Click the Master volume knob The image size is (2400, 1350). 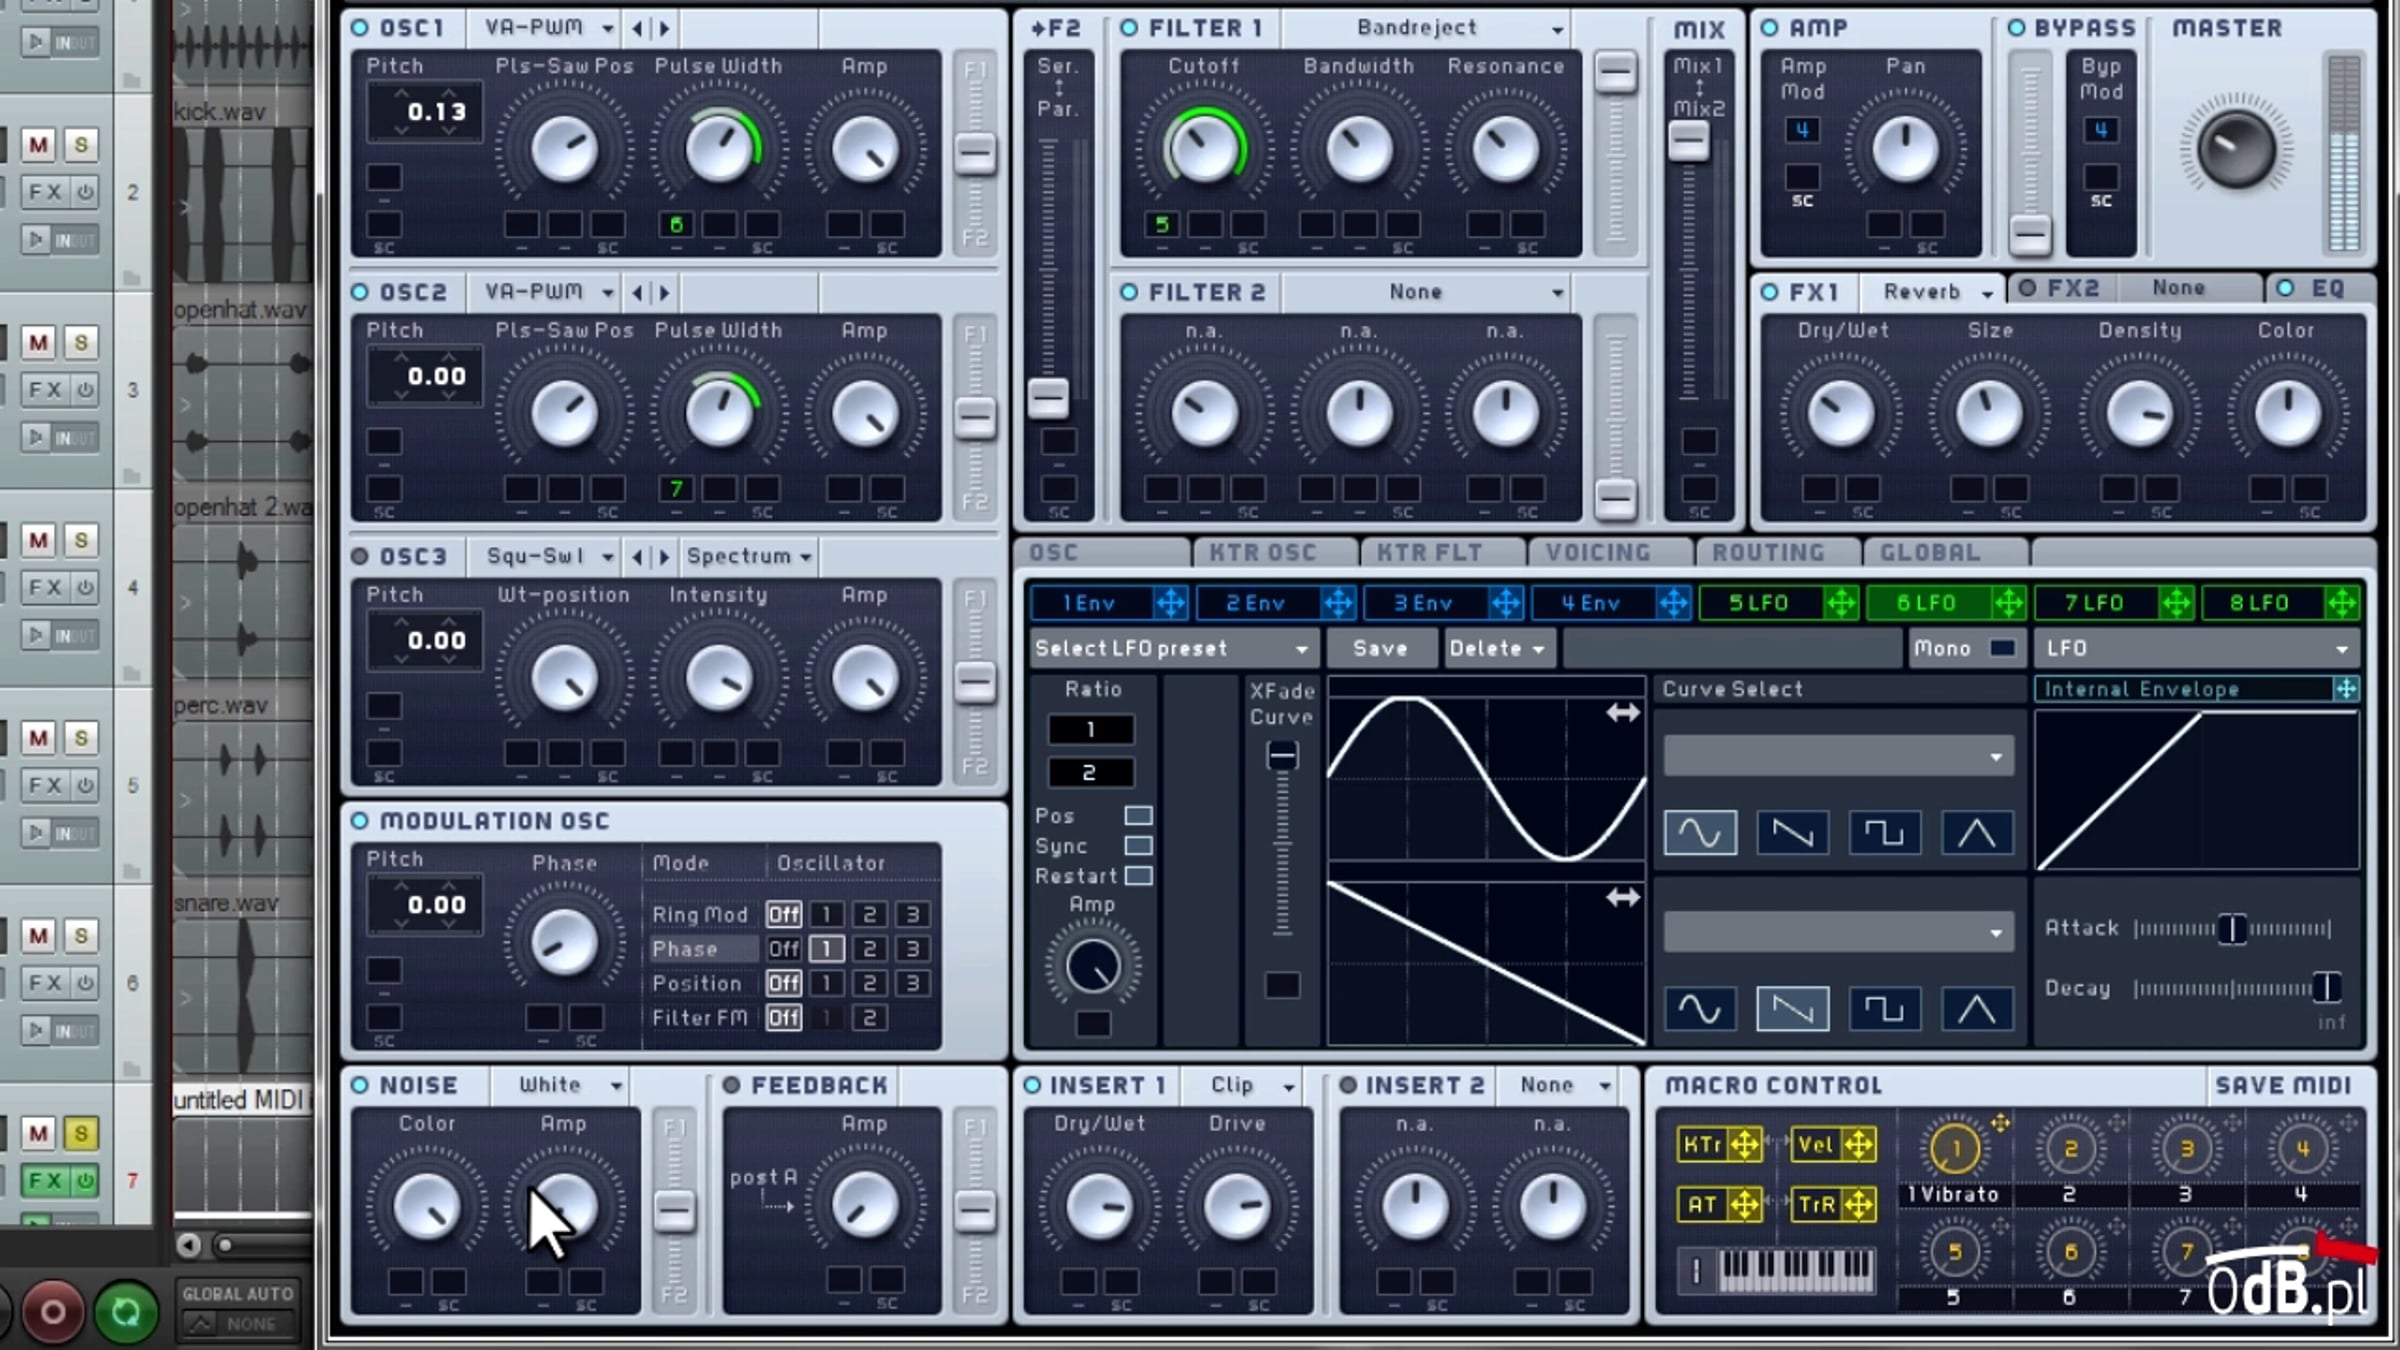(2236, 149)
